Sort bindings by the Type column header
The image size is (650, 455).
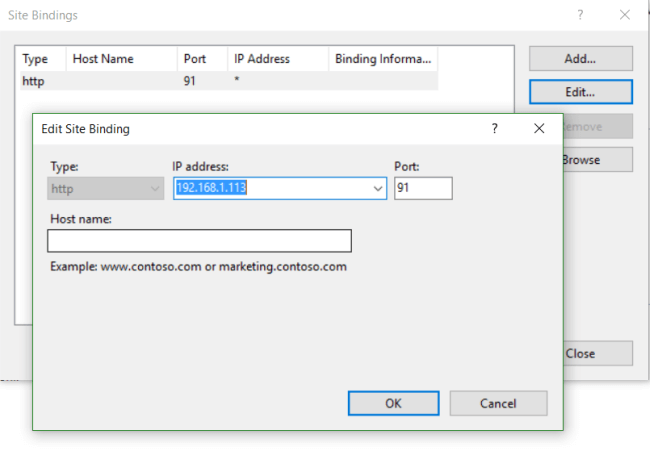point(40,59)
